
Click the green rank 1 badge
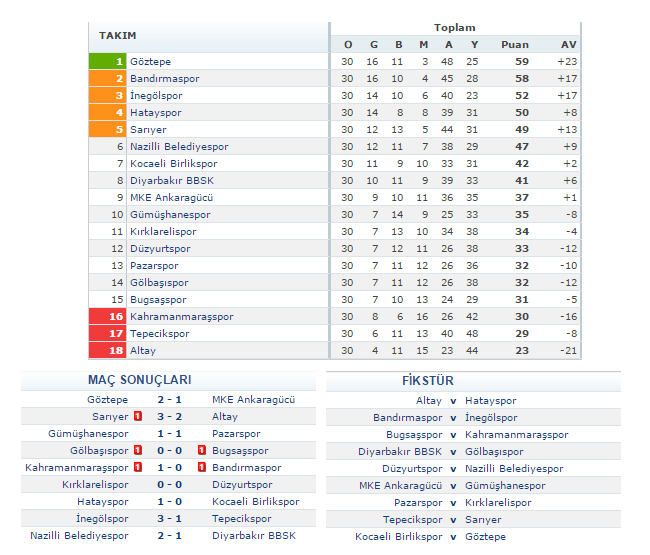point(107,62)
